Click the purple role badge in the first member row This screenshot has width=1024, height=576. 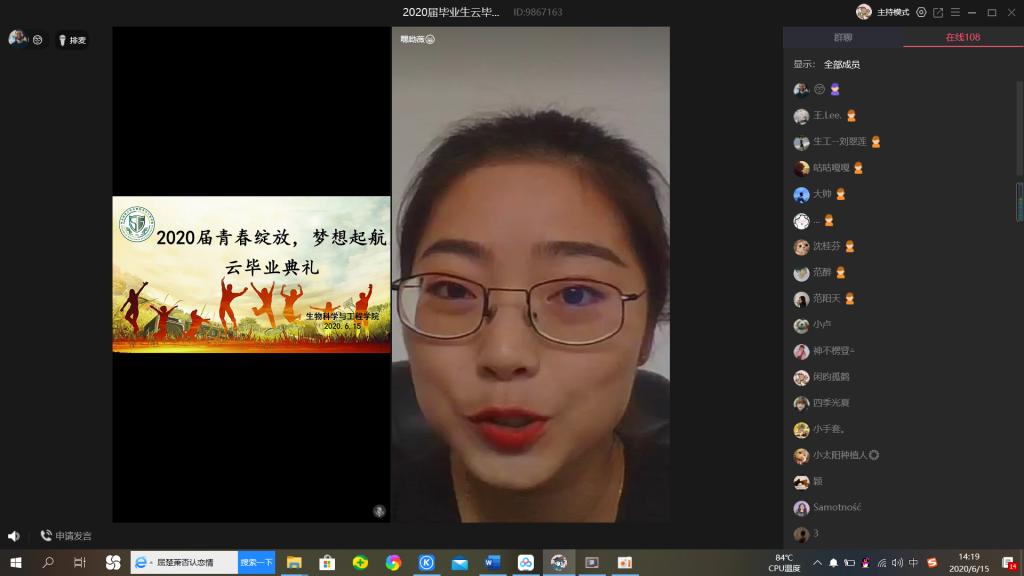click(835, 89)
